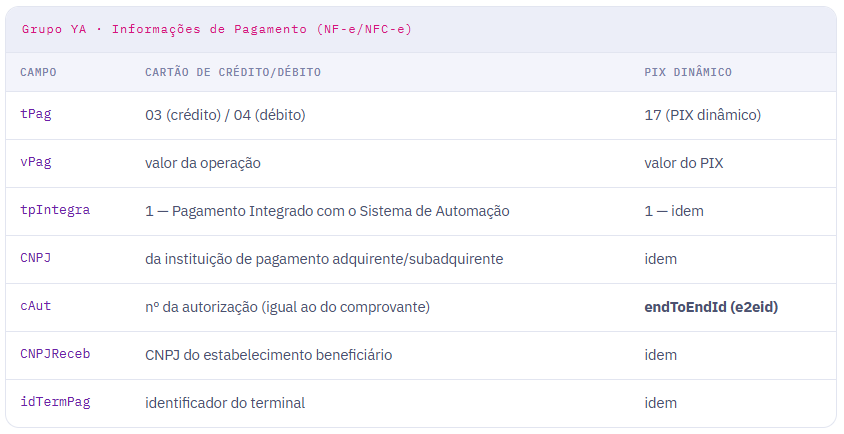Click the table title Grupo YA Informações de Pagamento

[x=216, y=29]
